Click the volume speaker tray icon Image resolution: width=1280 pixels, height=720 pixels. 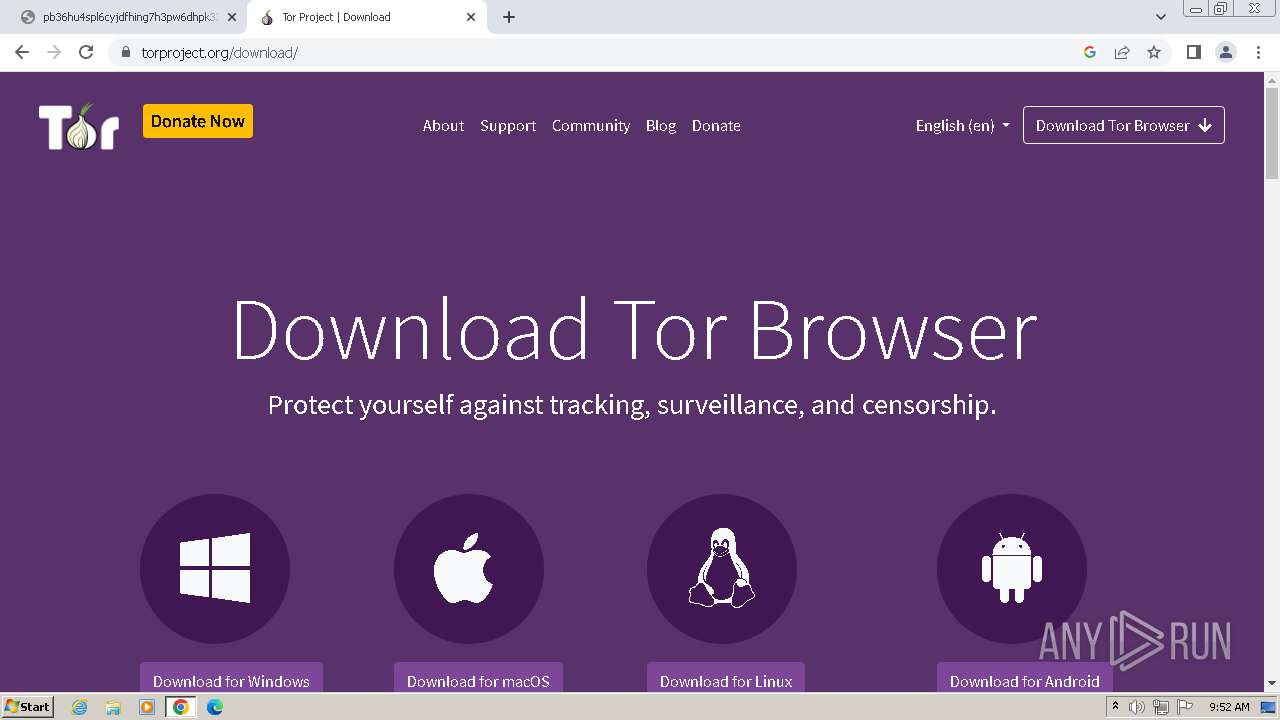(x=1137, y=707)
